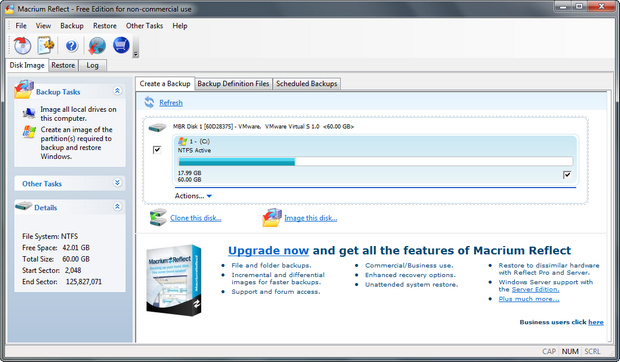620x362 pixels.
Task: Click the MBR Disk 1 VMware description text
Action: (263, 126)
